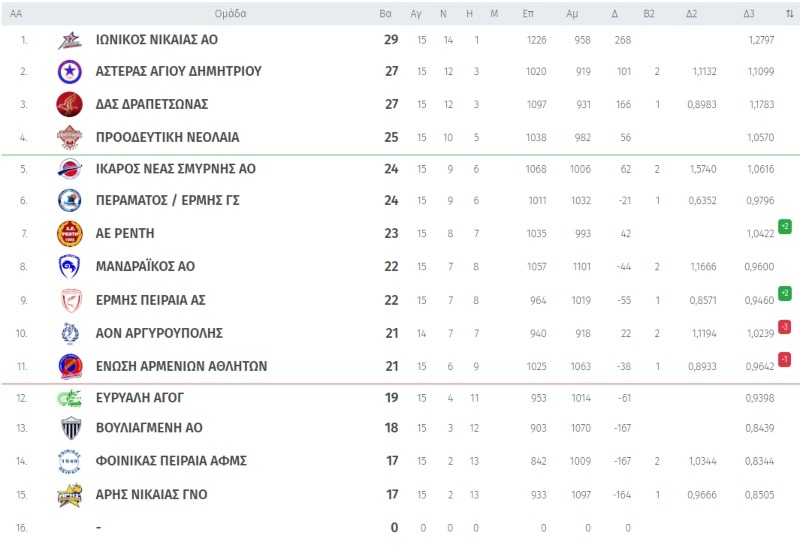Image resolution: width=800 pixels, height=557 pixels.
Task: Sort table by Βα points column
Action: click(x=385, y=14)
